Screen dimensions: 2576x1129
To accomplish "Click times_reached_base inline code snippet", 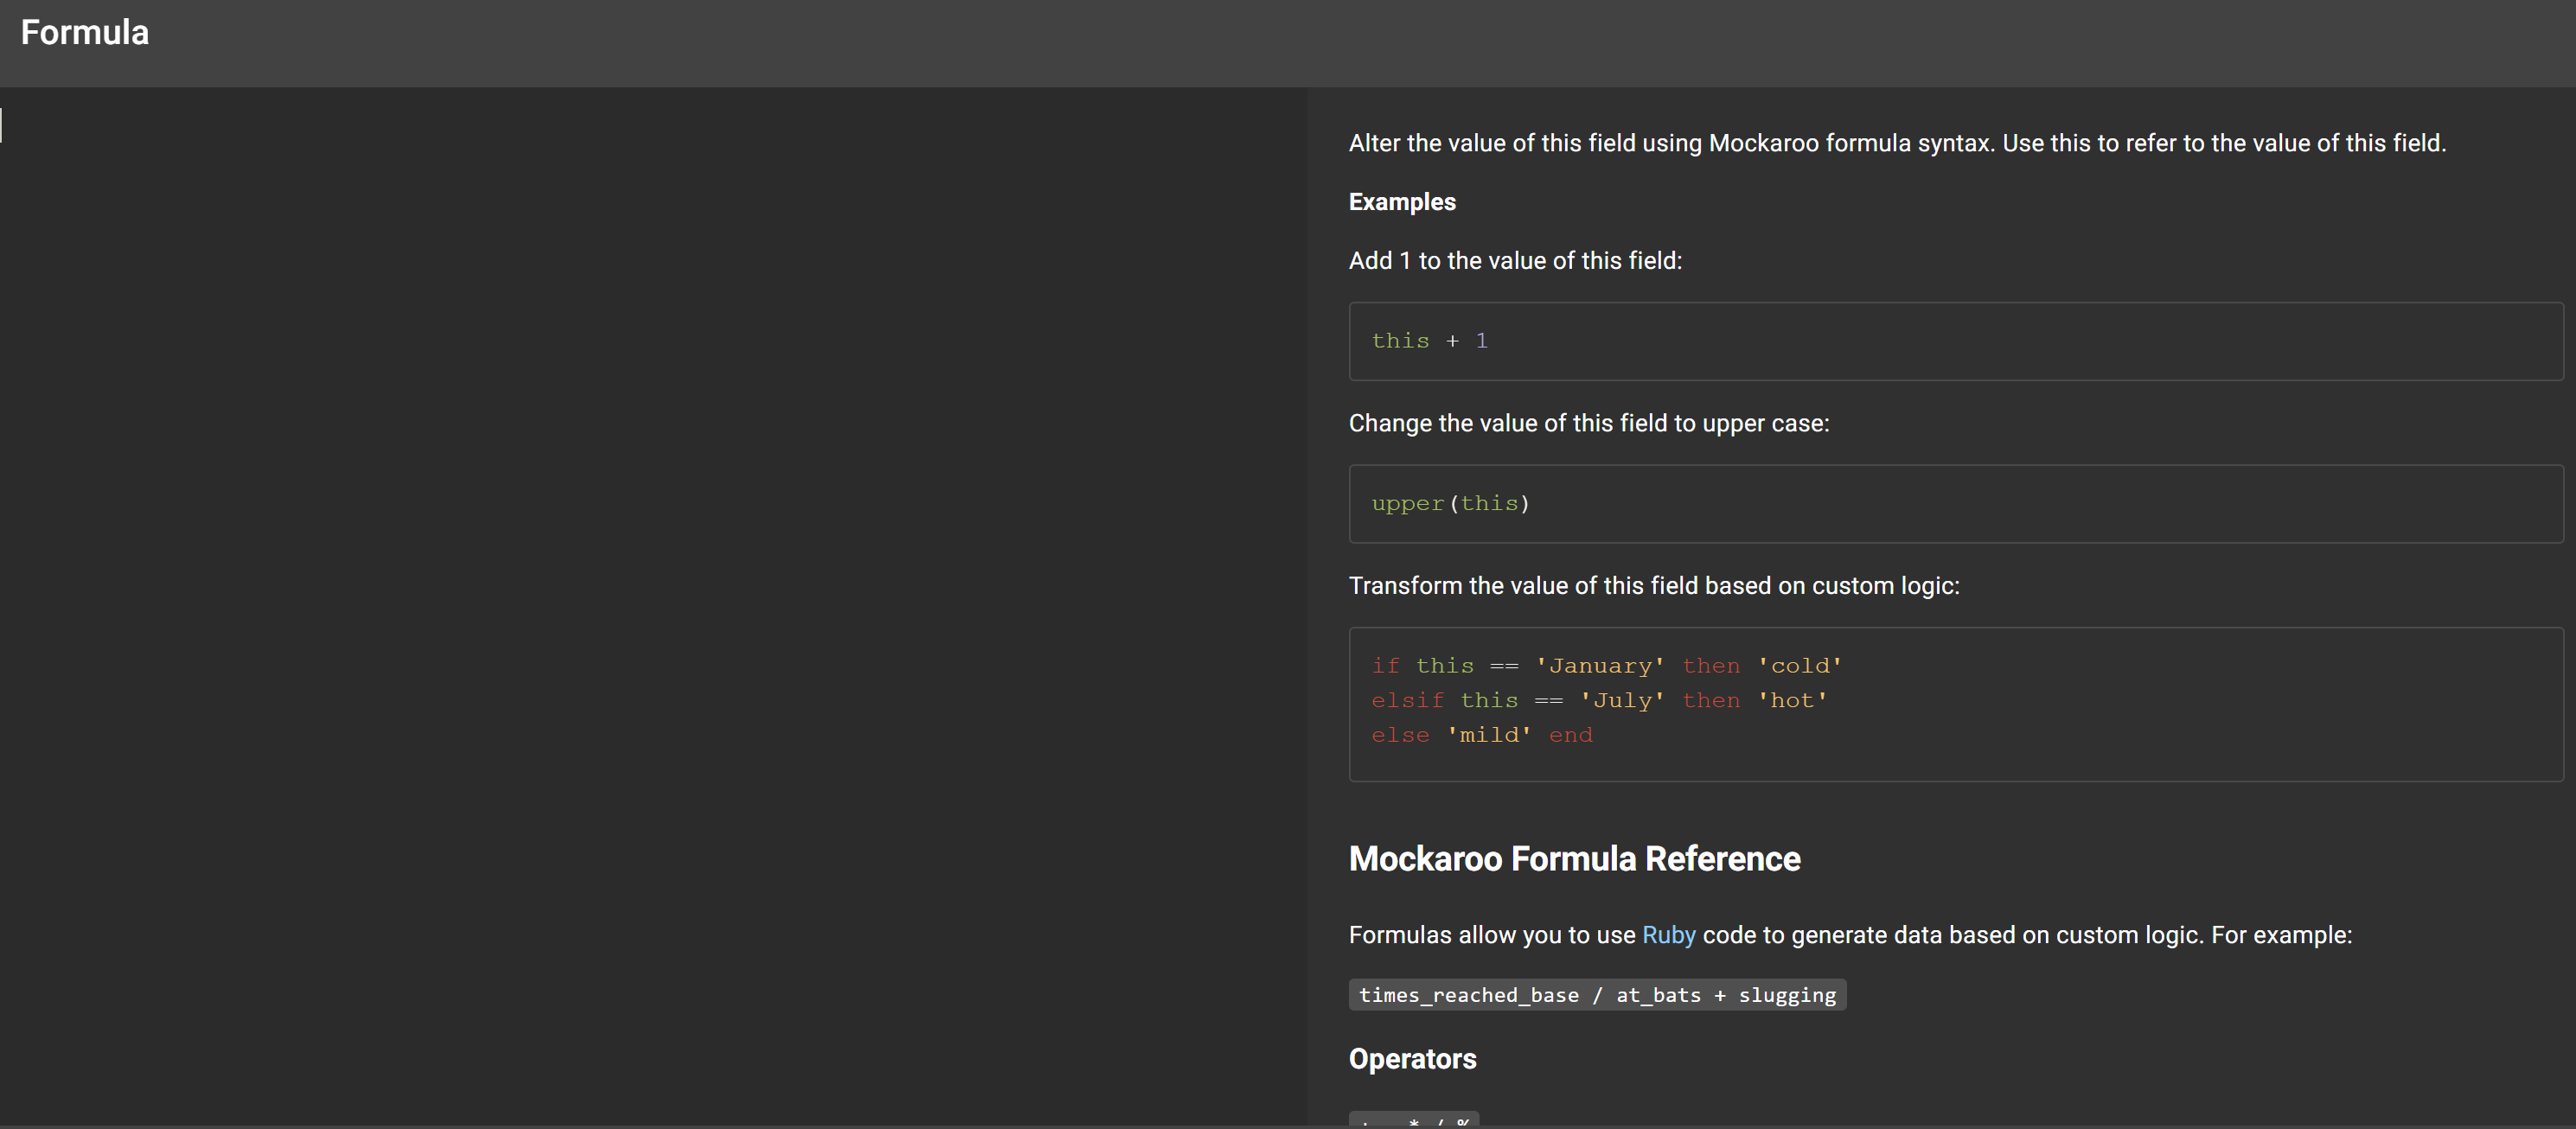I will [1597, 995].
